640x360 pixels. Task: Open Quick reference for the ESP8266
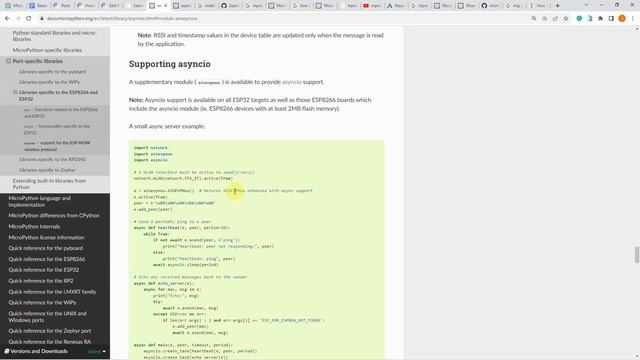pyautogui.click(x=47, y=259)
